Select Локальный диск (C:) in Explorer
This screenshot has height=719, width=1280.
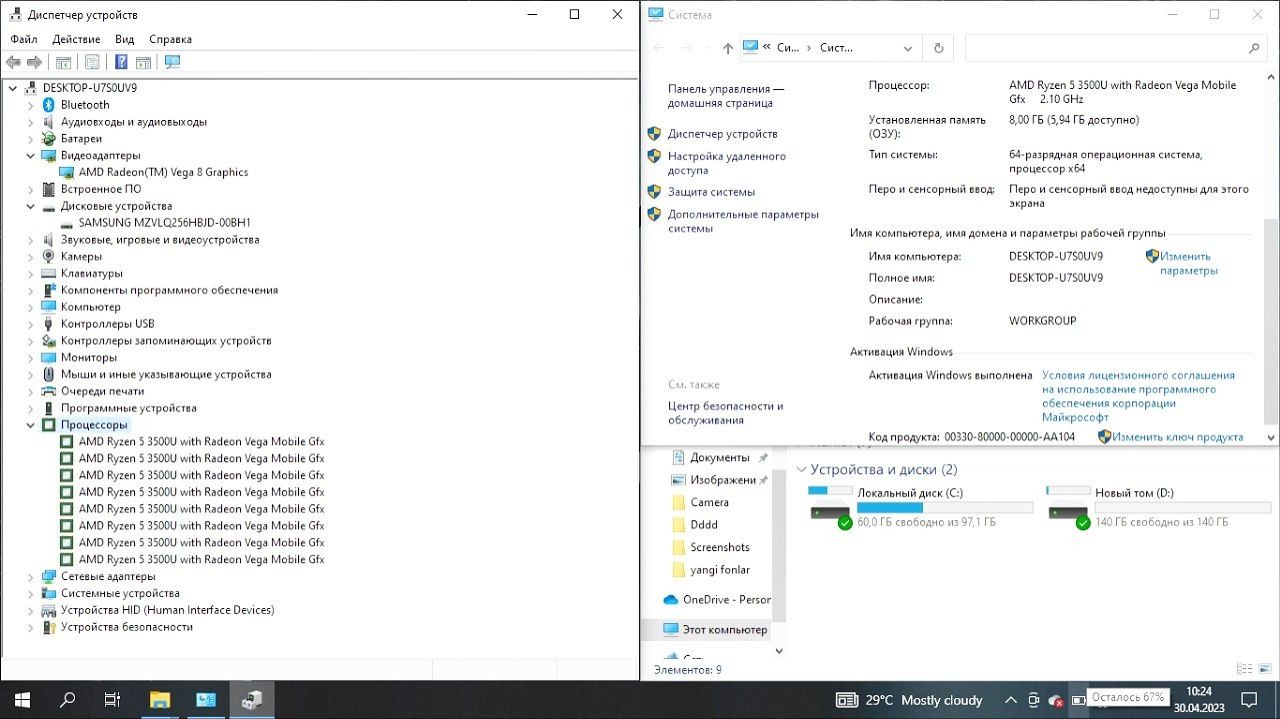tap(920, 507)
